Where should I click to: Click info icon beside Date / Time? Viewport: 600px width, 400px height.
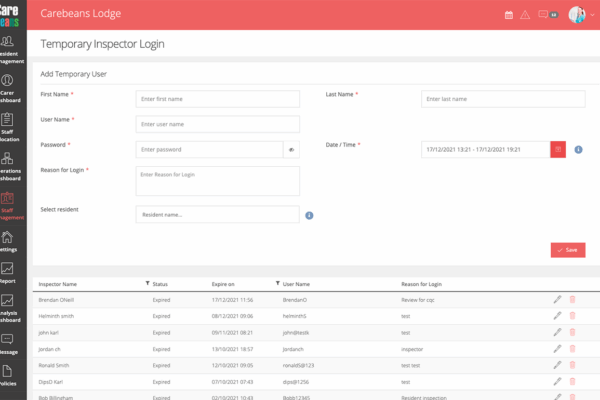578,150
